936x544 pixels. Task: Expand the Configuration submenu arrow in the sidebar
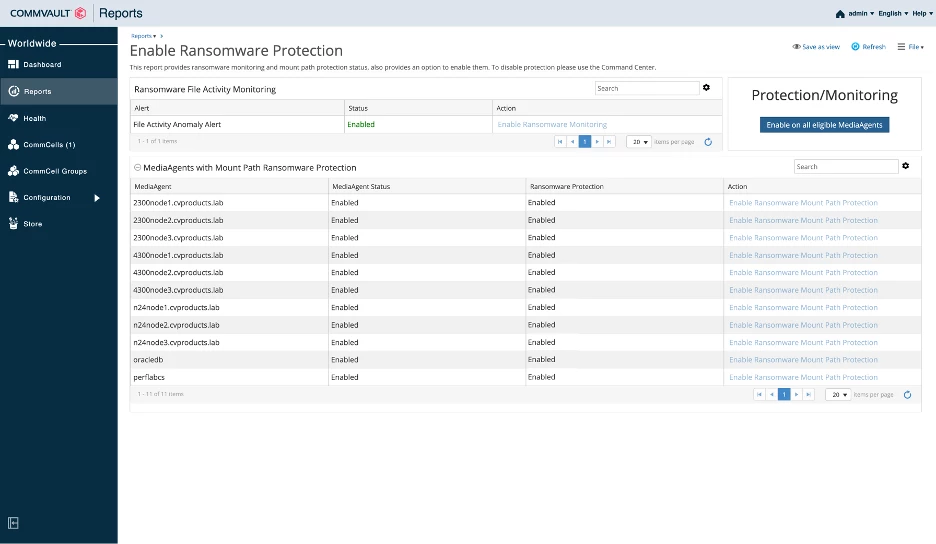[97, 198]
